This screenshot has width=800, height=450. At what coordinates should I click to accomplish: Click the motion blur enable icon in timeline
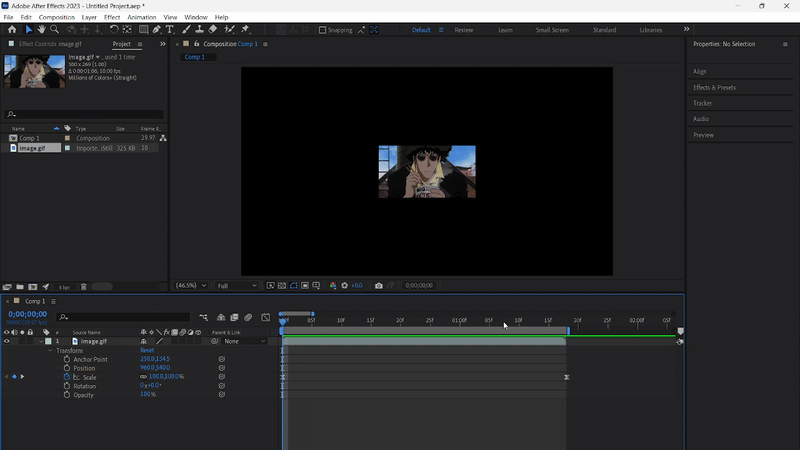click(248, 317)
